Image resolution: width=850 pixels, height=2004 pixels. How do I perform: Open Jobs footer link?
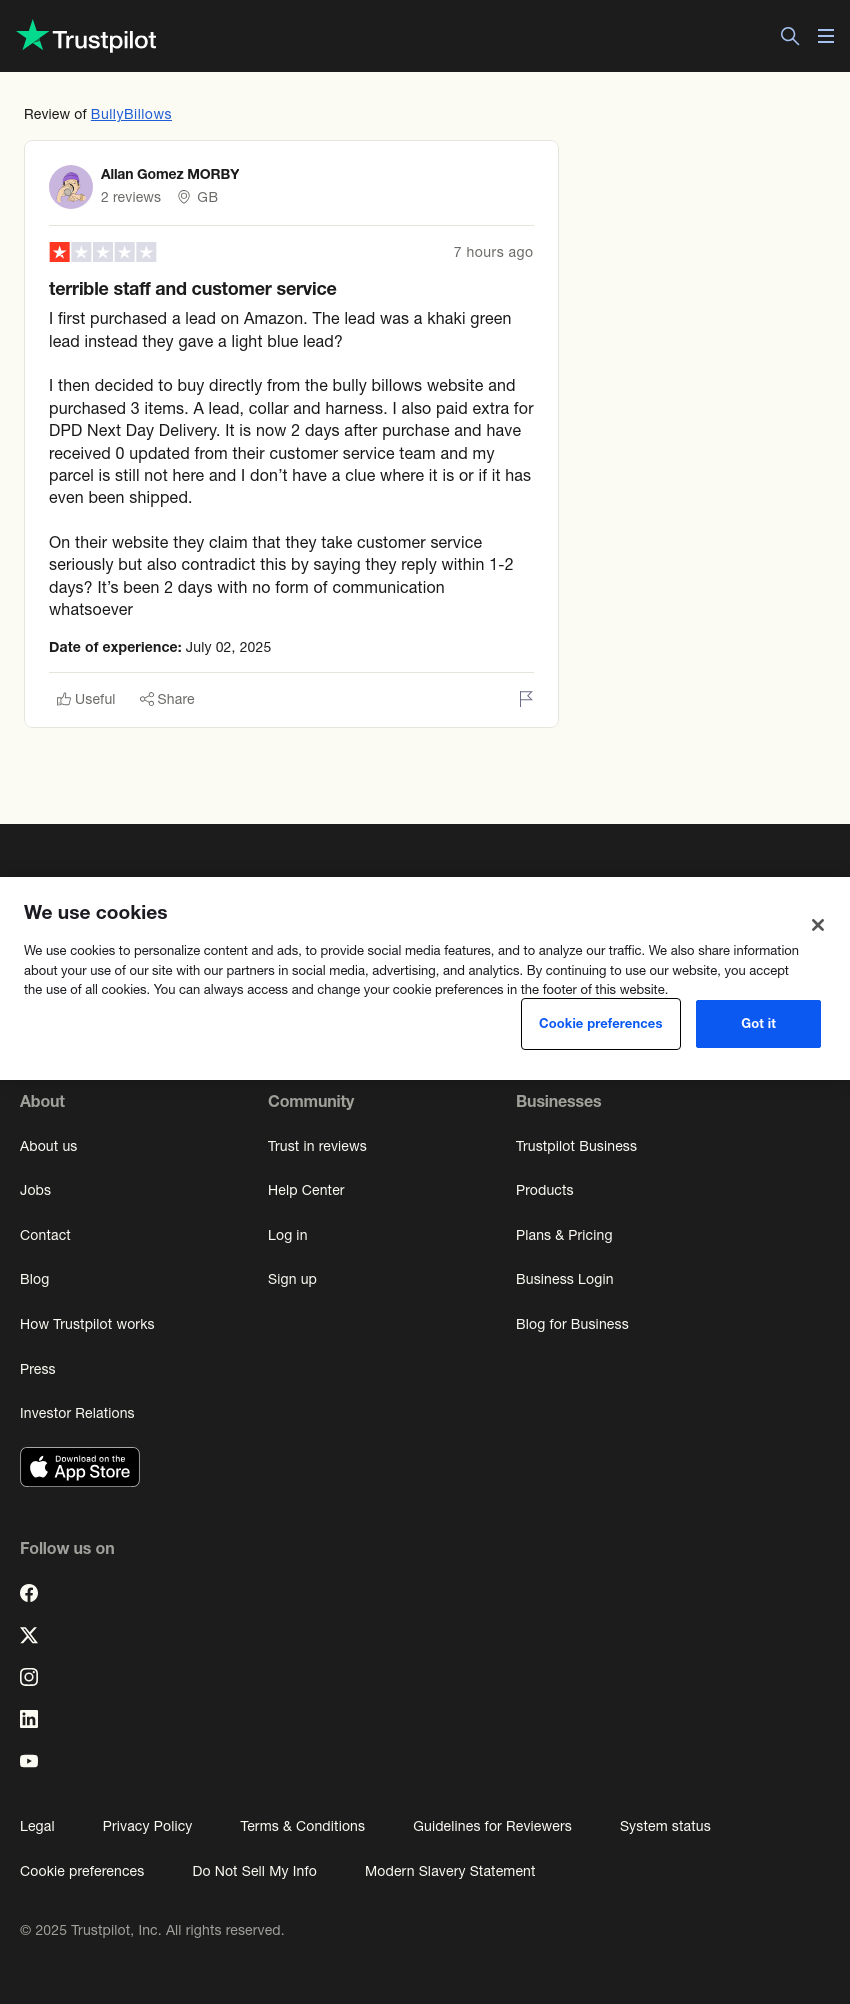(35, 1190)
